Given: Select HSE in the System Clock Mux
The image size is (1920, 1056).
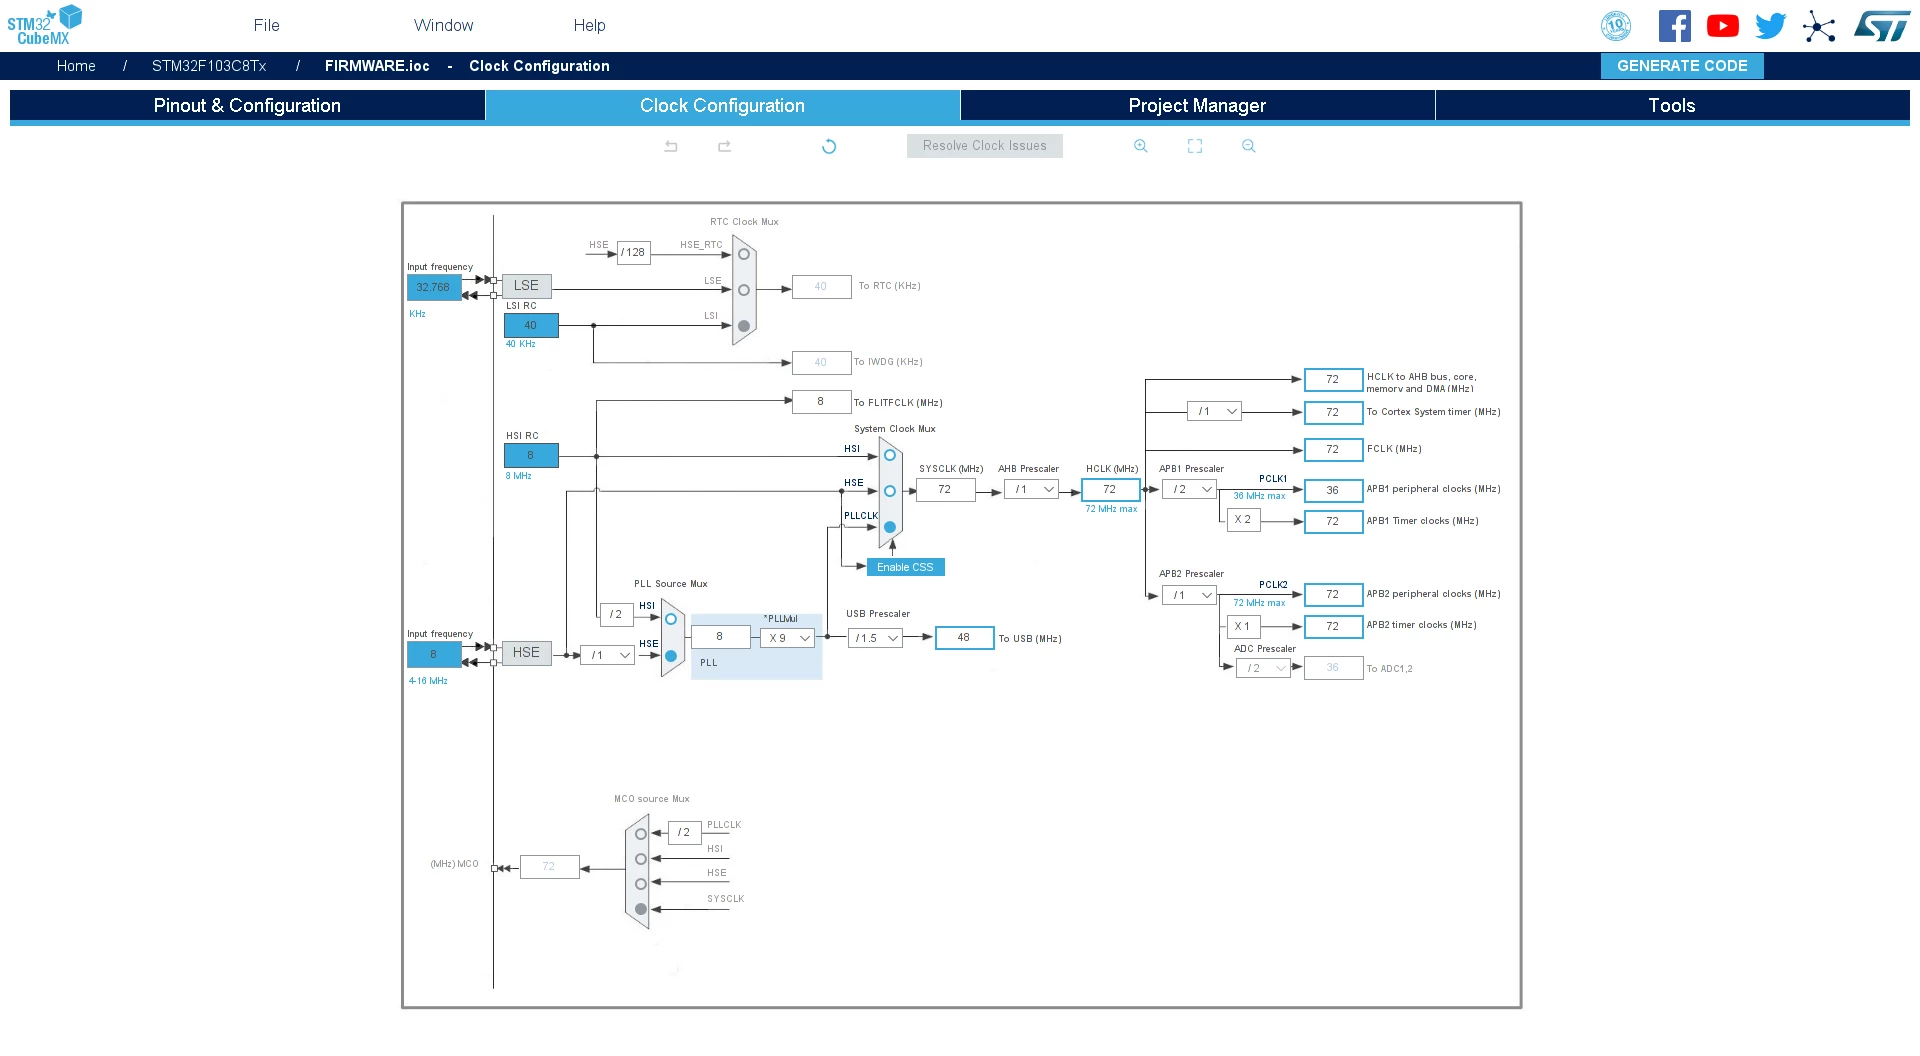Looking at the screenshot, I should coord(890,491).
